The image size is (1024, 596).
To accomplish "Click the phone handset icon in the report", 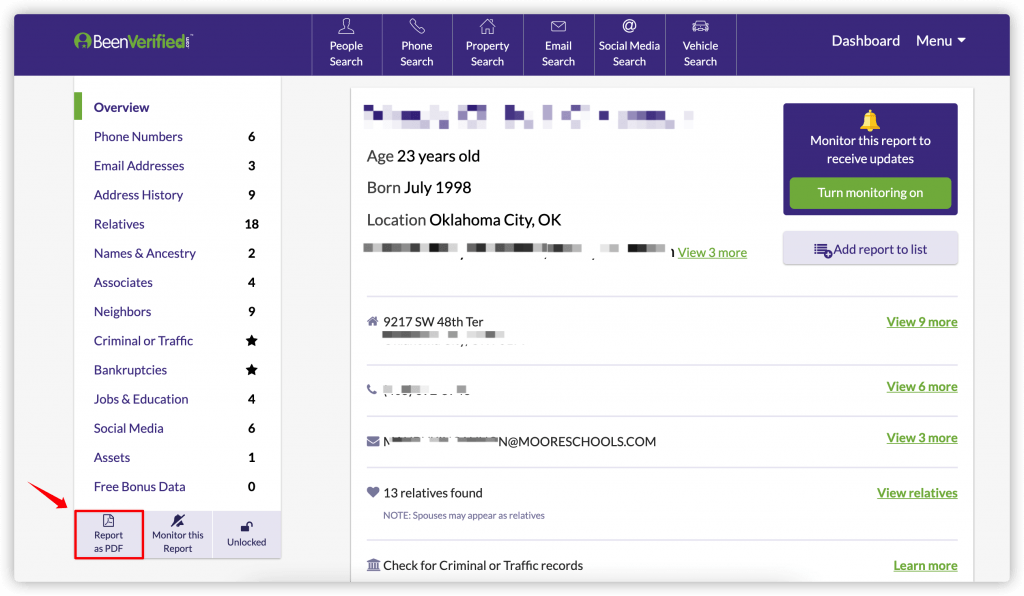I will 372,389.
